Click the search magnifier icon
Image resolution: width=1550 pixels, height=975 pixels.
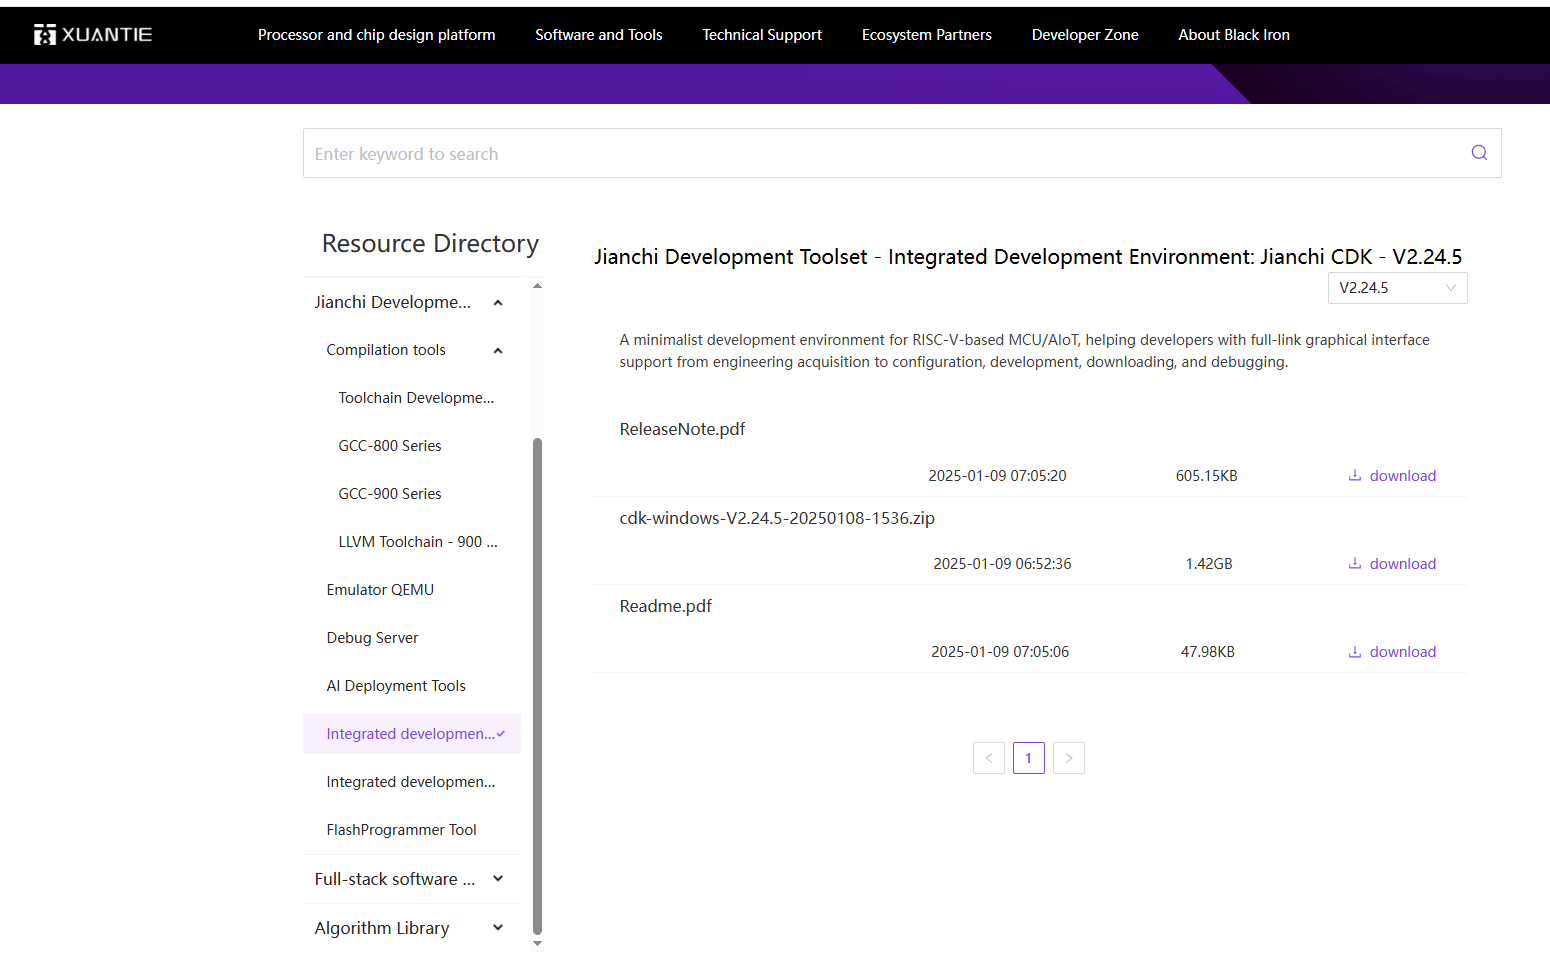point(1479,153)
